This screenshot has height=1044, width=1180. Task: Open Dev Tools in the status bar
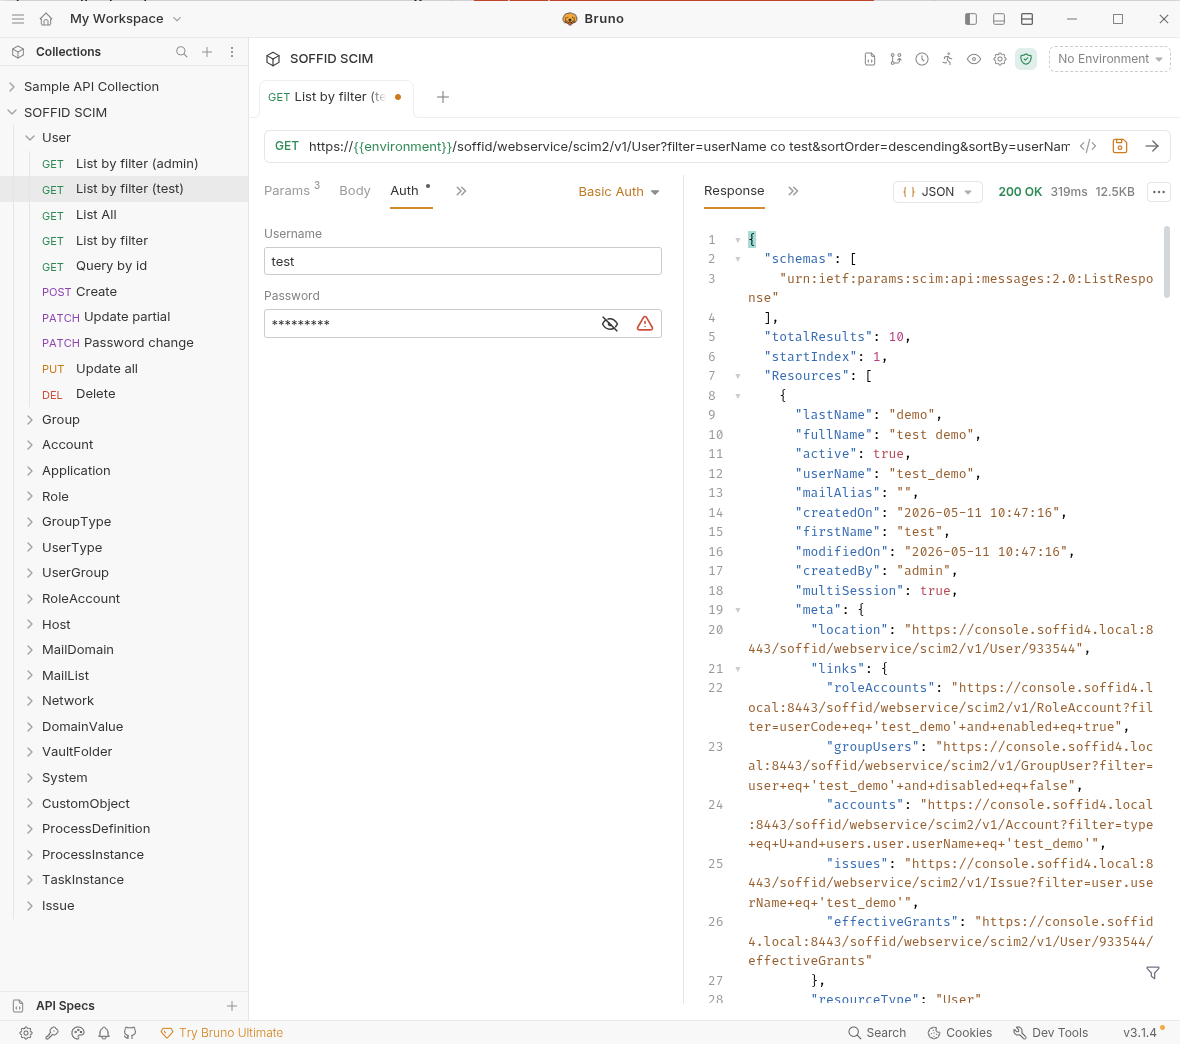point(1051,1033)
